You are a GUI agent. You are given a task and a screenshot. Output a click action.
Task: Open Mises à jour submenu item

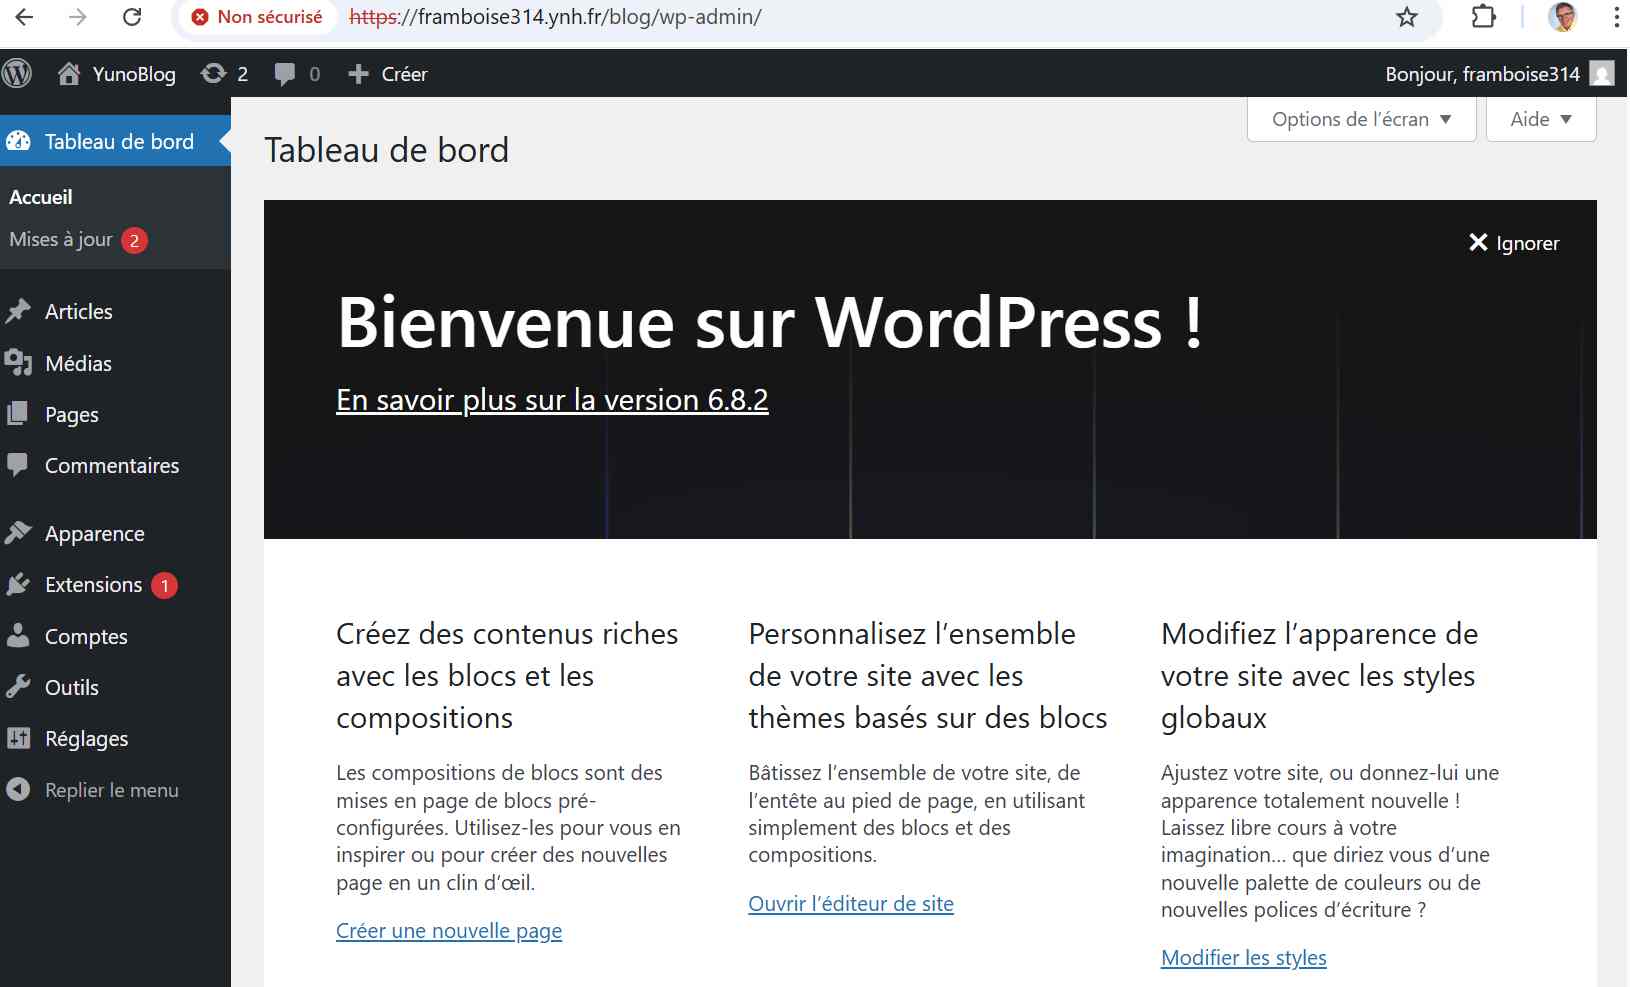coord(61,240)
